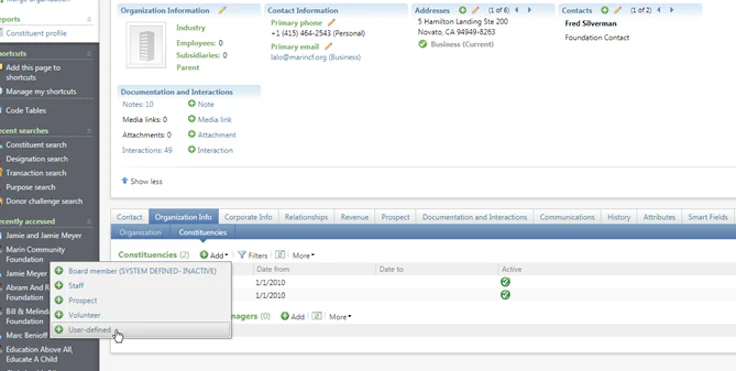This screenshot has height=371, width=736.
Task: Open the Interactions: 49 link
Action: tap(147, 150)
